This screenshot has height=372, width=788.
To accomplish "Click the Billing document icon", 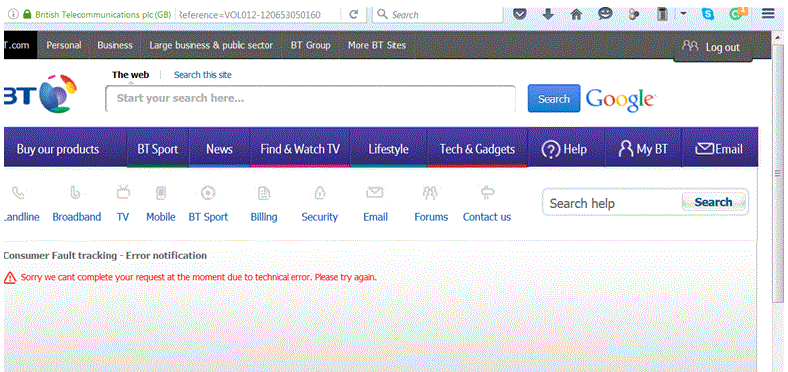I will click(x=263, y=193).
